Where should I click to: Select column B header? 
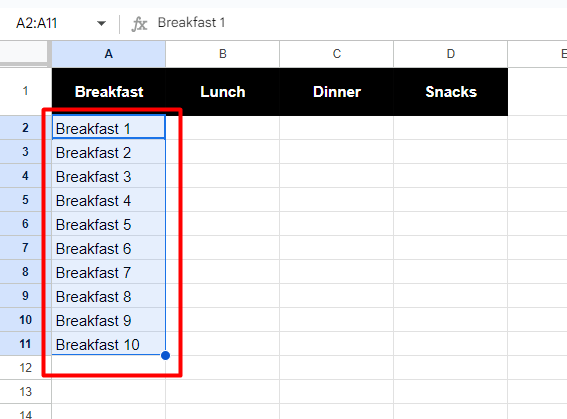tap(222, 54)
